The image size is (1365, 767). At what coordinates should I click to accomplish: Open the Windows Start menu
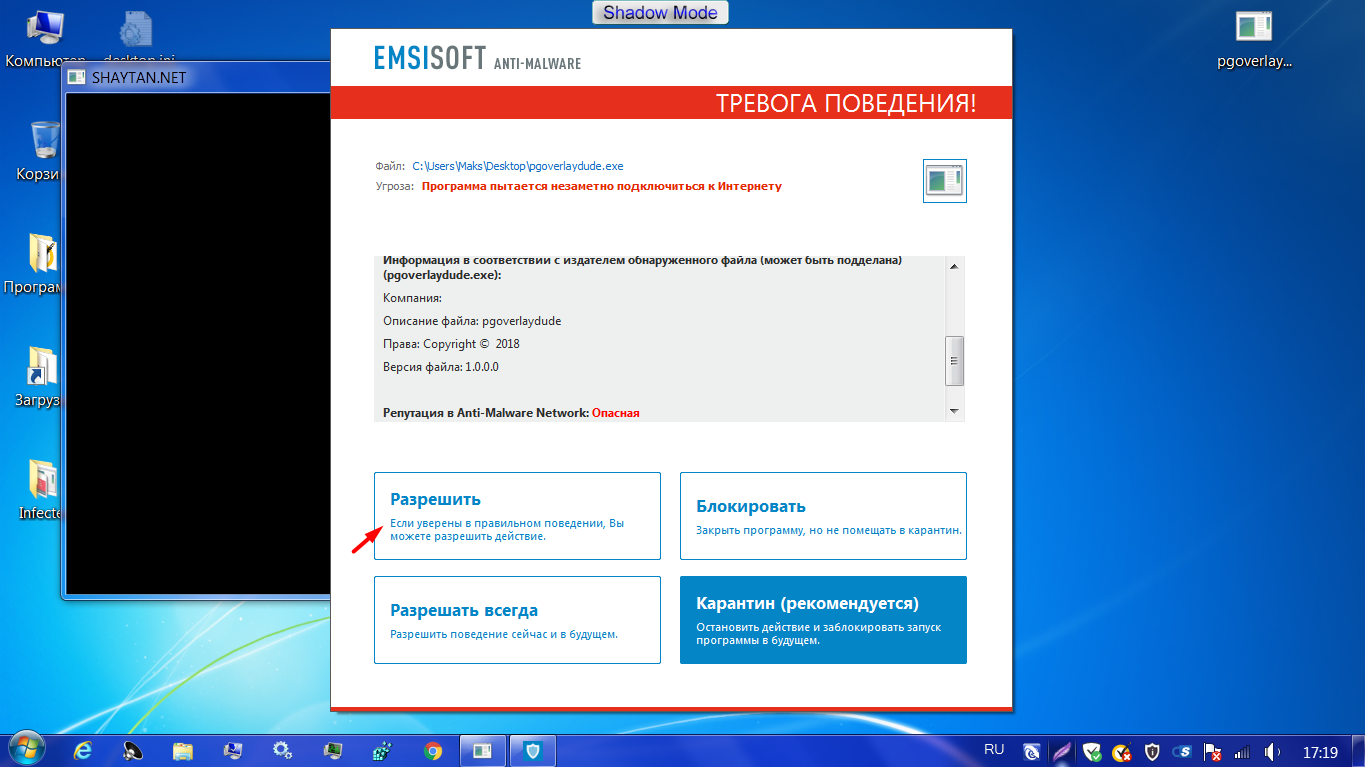(x=27, y=749)
